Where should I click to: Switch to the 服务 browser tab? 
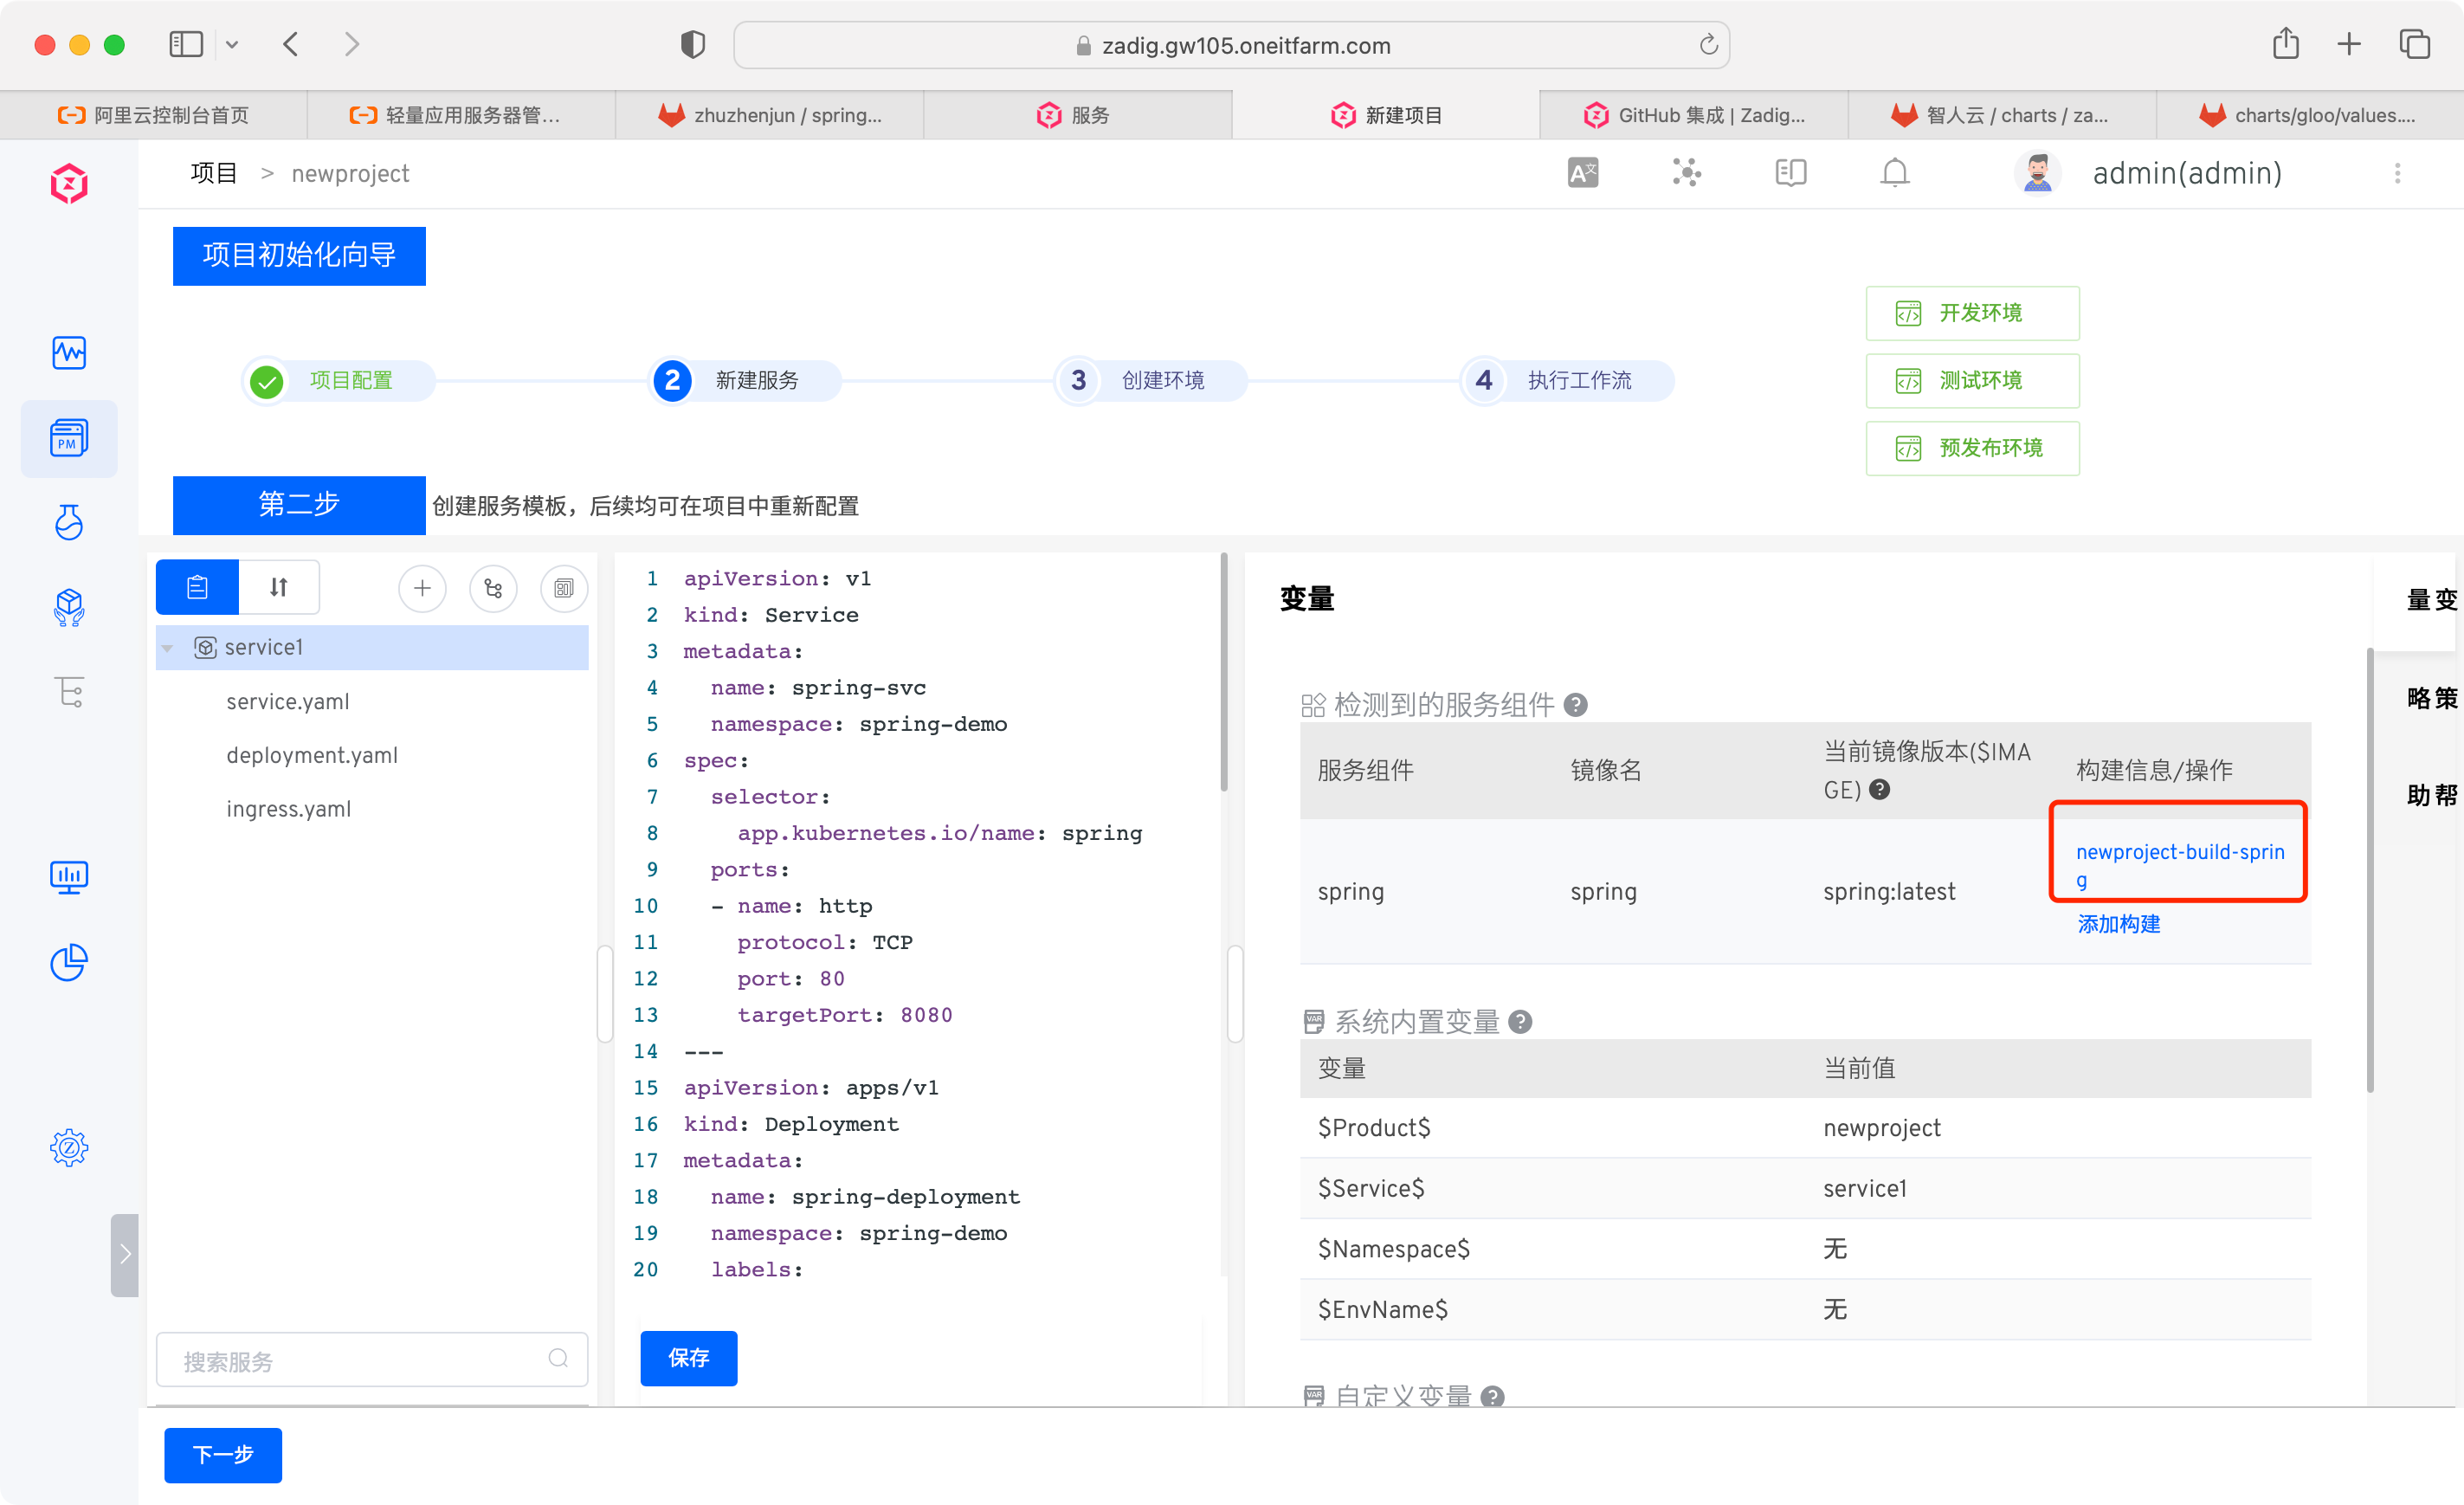1078,115
